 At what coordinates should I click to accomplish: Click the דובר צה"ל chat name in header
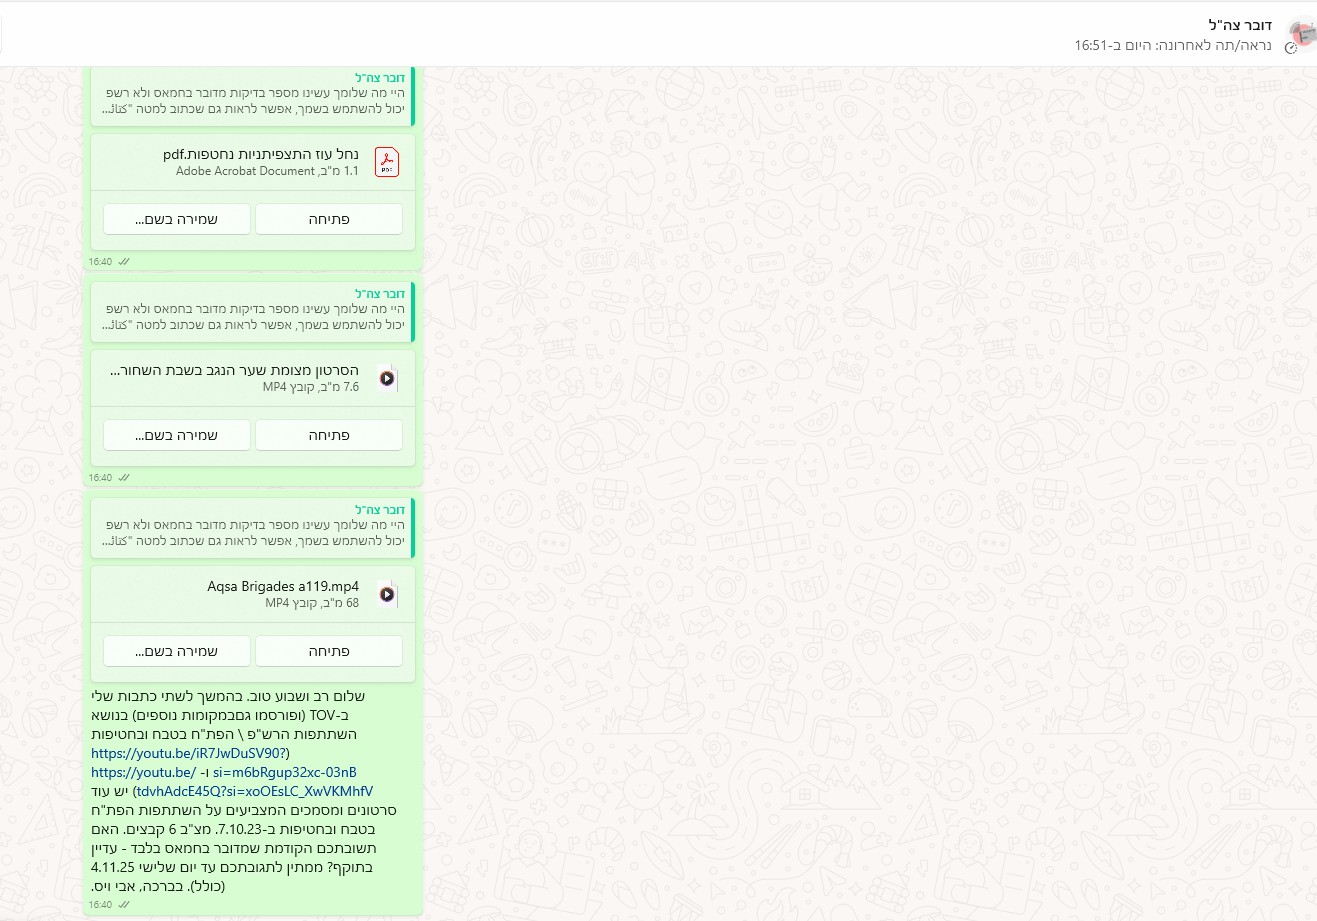(x=1239, y=25)
